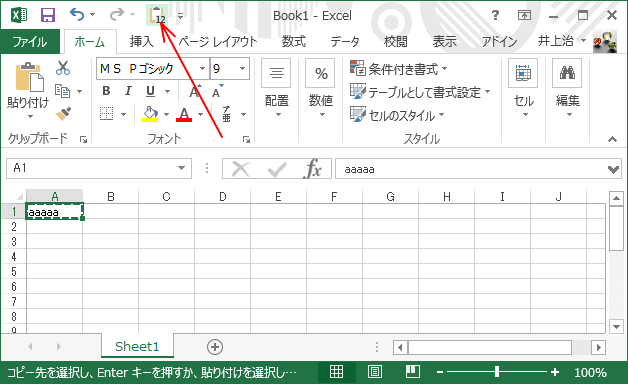628x384 pixels.
Task: Expand the Borders dropdown arrow
Action: [x=123, y=115]
